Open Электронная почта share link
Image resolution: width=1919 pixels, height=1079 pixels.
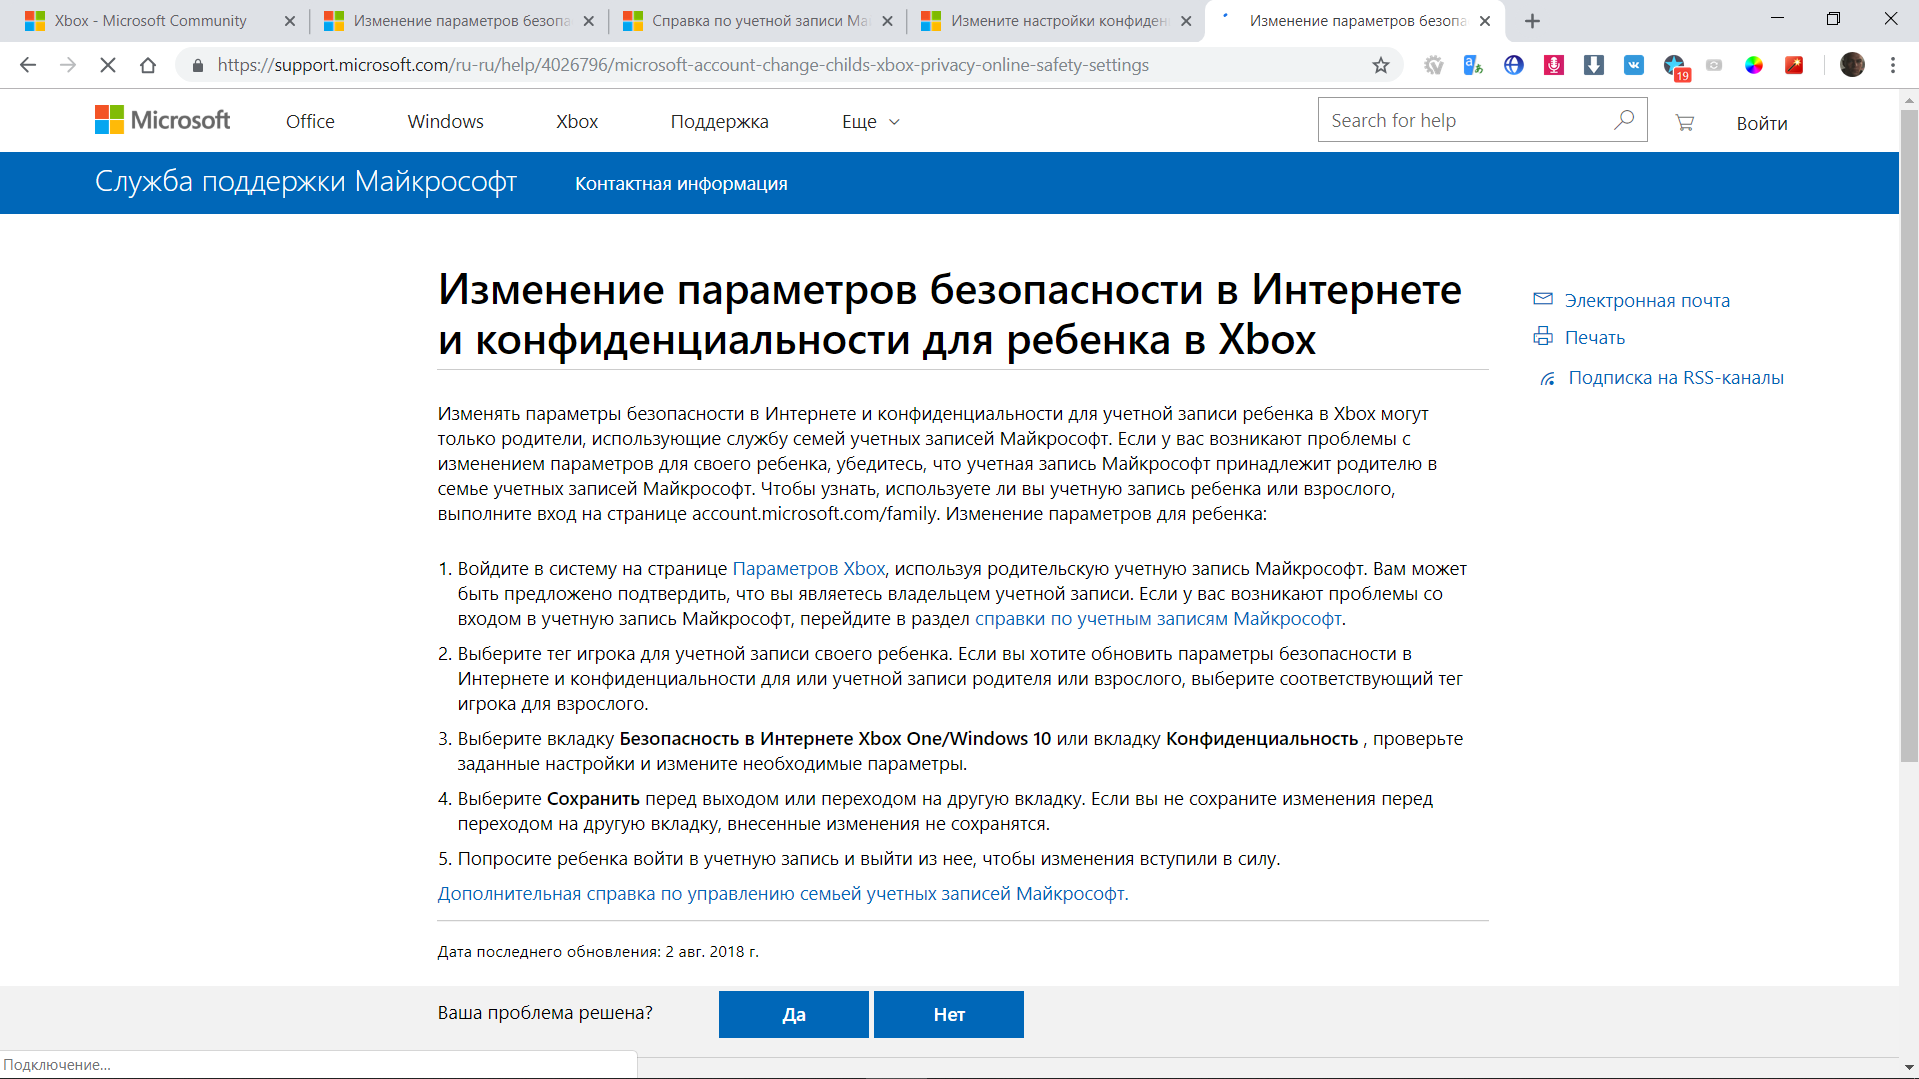(1647, 300)
